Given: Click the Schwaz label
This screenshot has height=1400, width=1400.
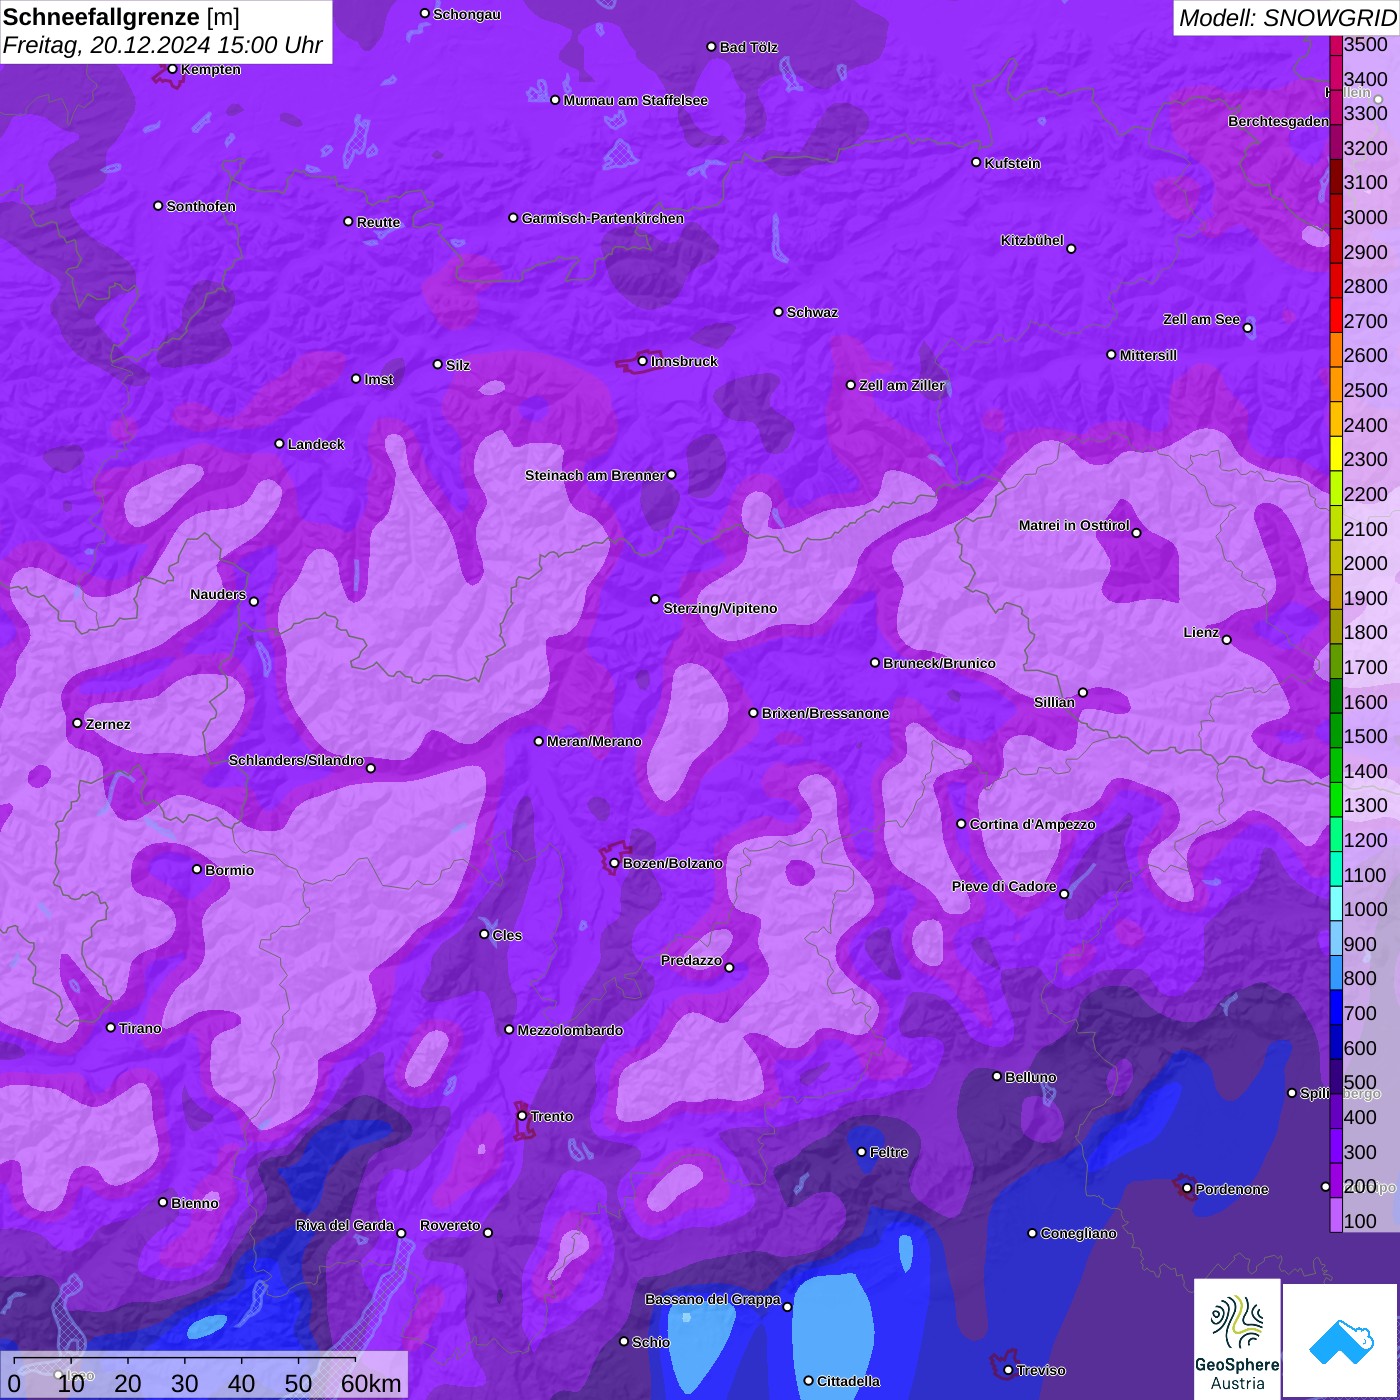Looking at the screenshot, I should point(813,312).
